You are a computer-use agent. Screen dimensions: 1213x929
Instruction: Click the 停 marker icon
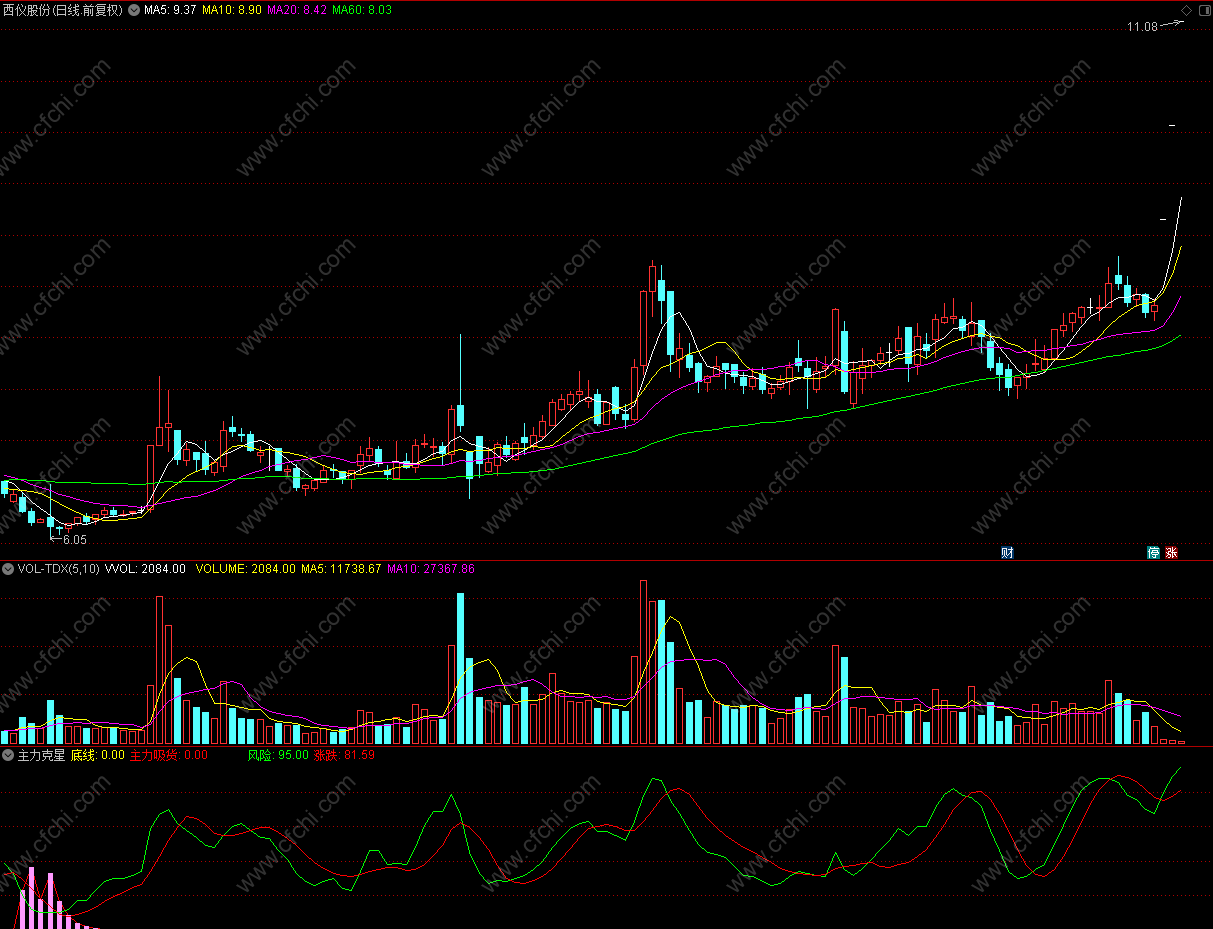1153,552
